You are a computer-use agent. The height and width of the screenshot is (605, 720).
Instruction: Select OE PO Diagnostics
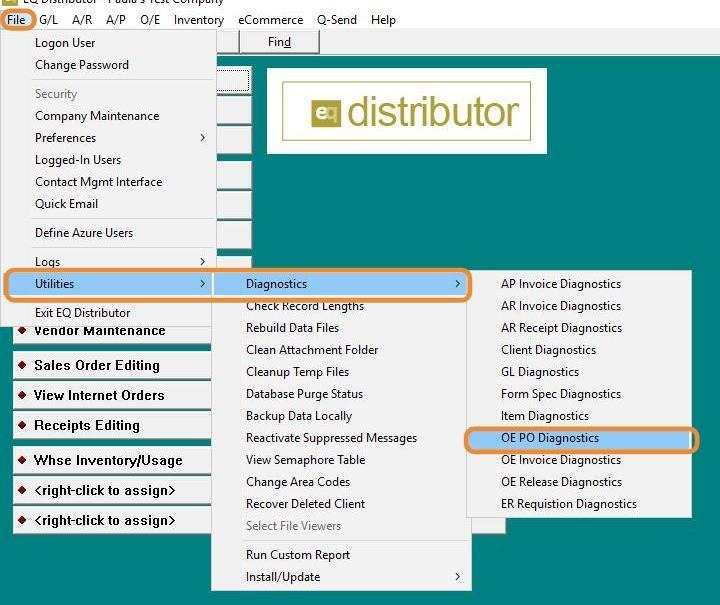(579, 438)
